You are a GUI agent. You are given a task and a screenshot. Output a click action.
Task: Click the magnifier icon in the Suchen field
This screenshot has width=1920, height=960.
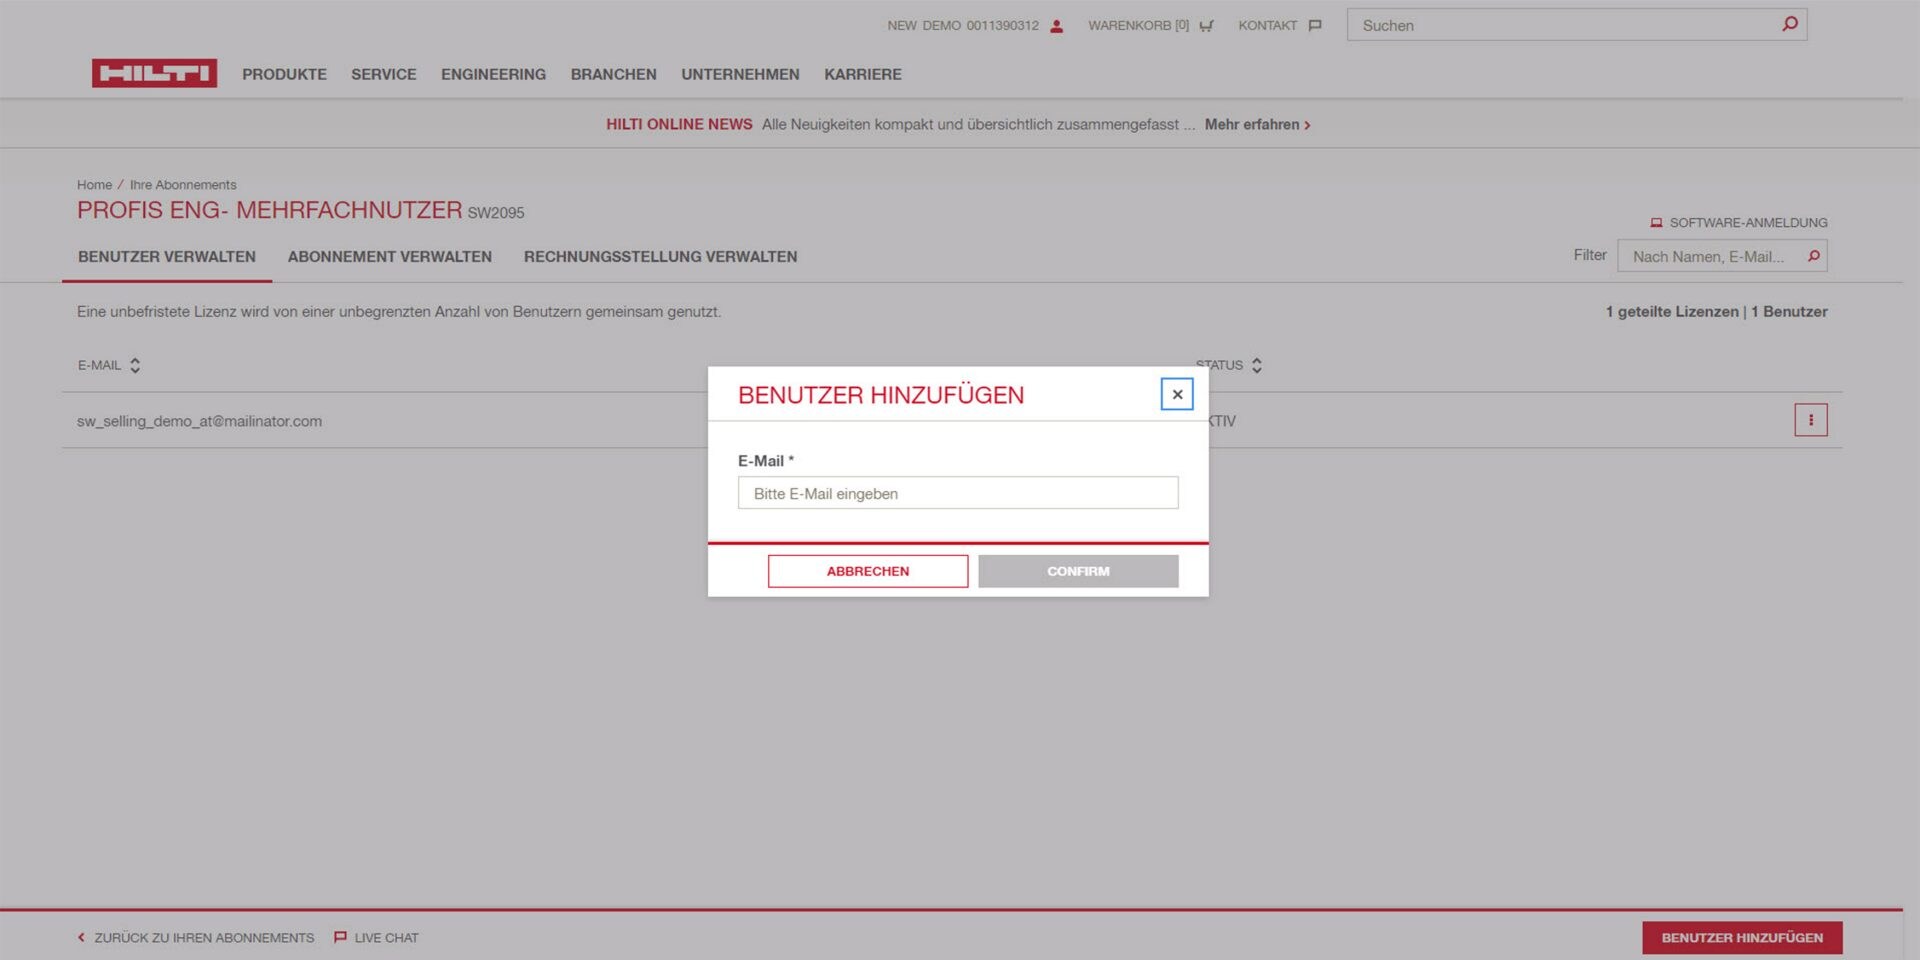point(1790,24)
